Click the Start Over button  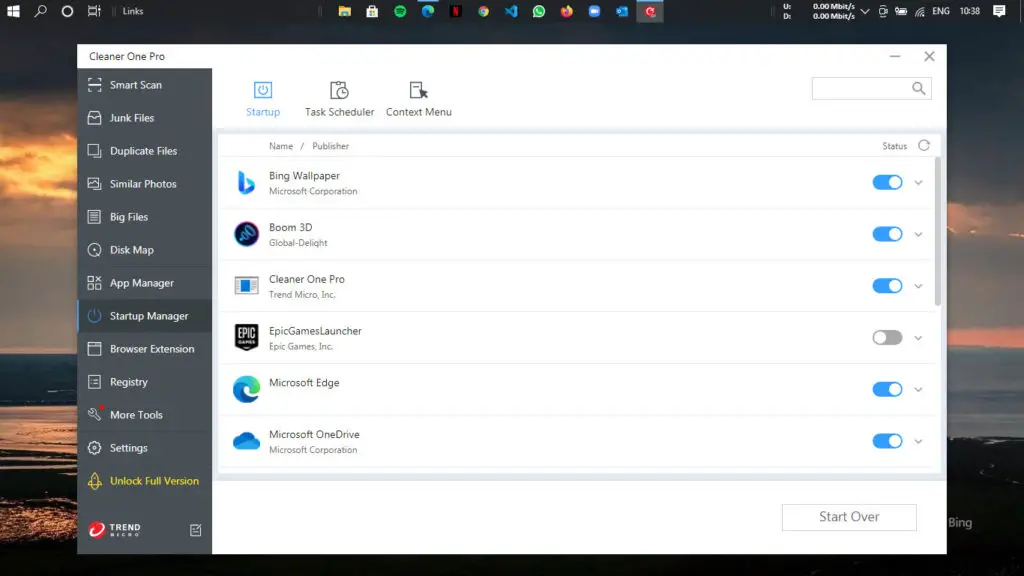(x=849, y=517)
